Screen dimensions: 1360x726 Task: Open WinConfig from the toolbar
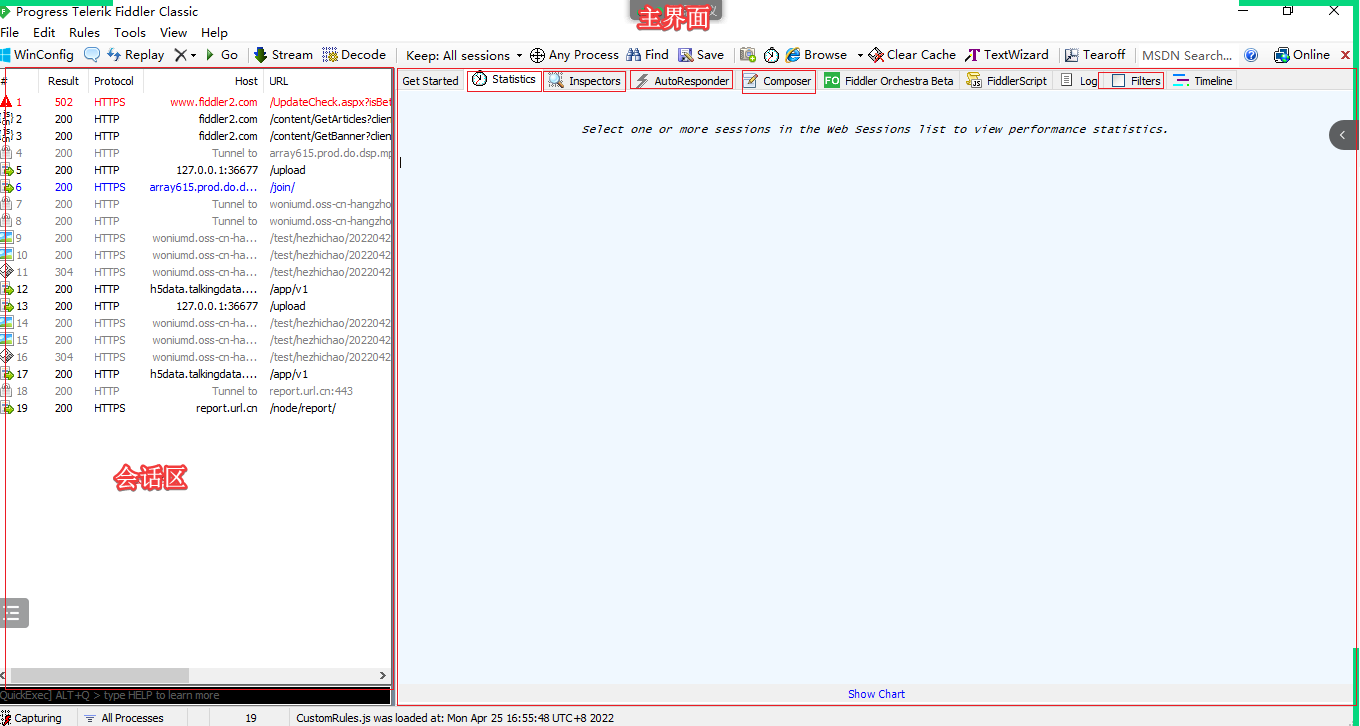(37, 55)
